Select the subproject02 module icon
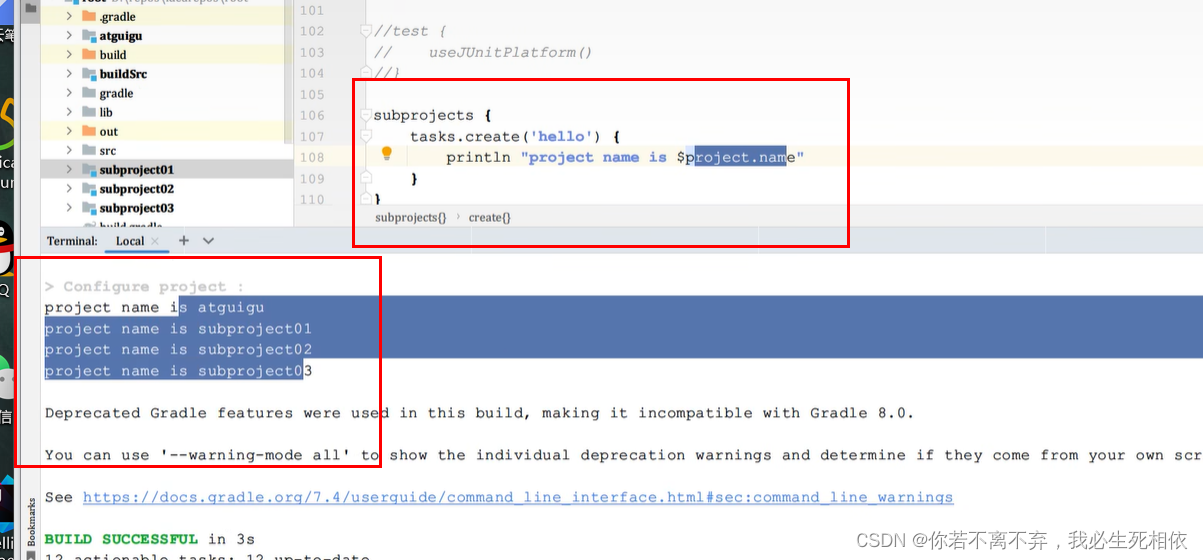This screenshot has width=1203, height=560. click(x=89, y=188)
